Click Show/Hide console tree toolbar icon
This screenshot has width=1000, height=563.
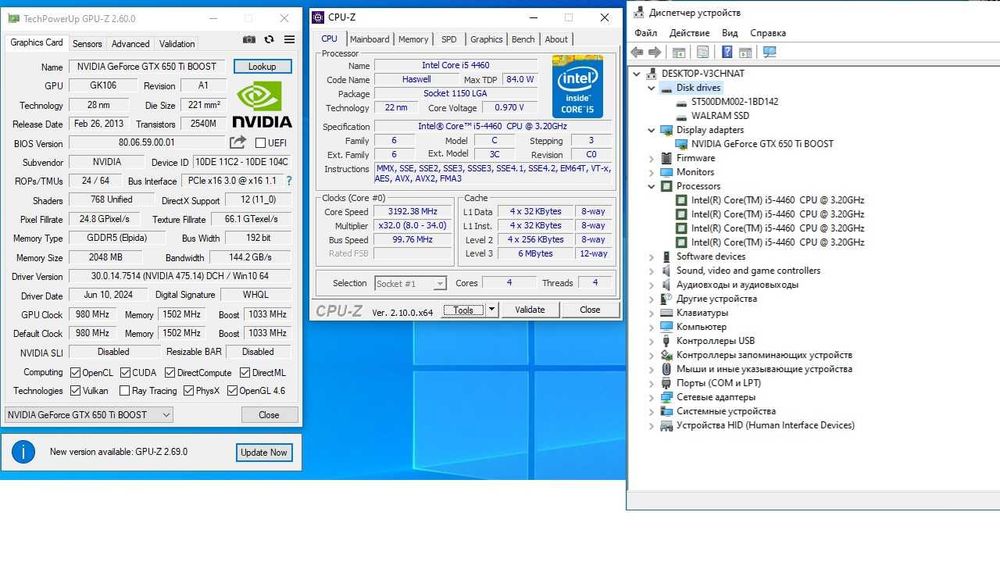[x=679, y=52]
